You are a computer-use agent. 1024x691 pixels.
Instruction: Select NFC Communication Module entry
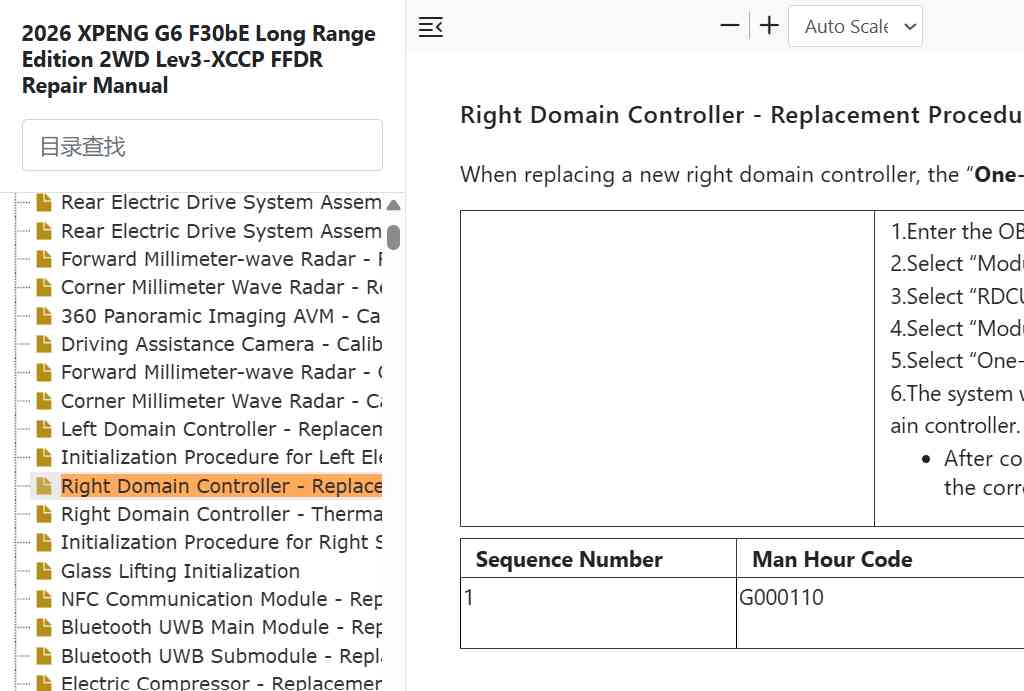coord(221,599)
